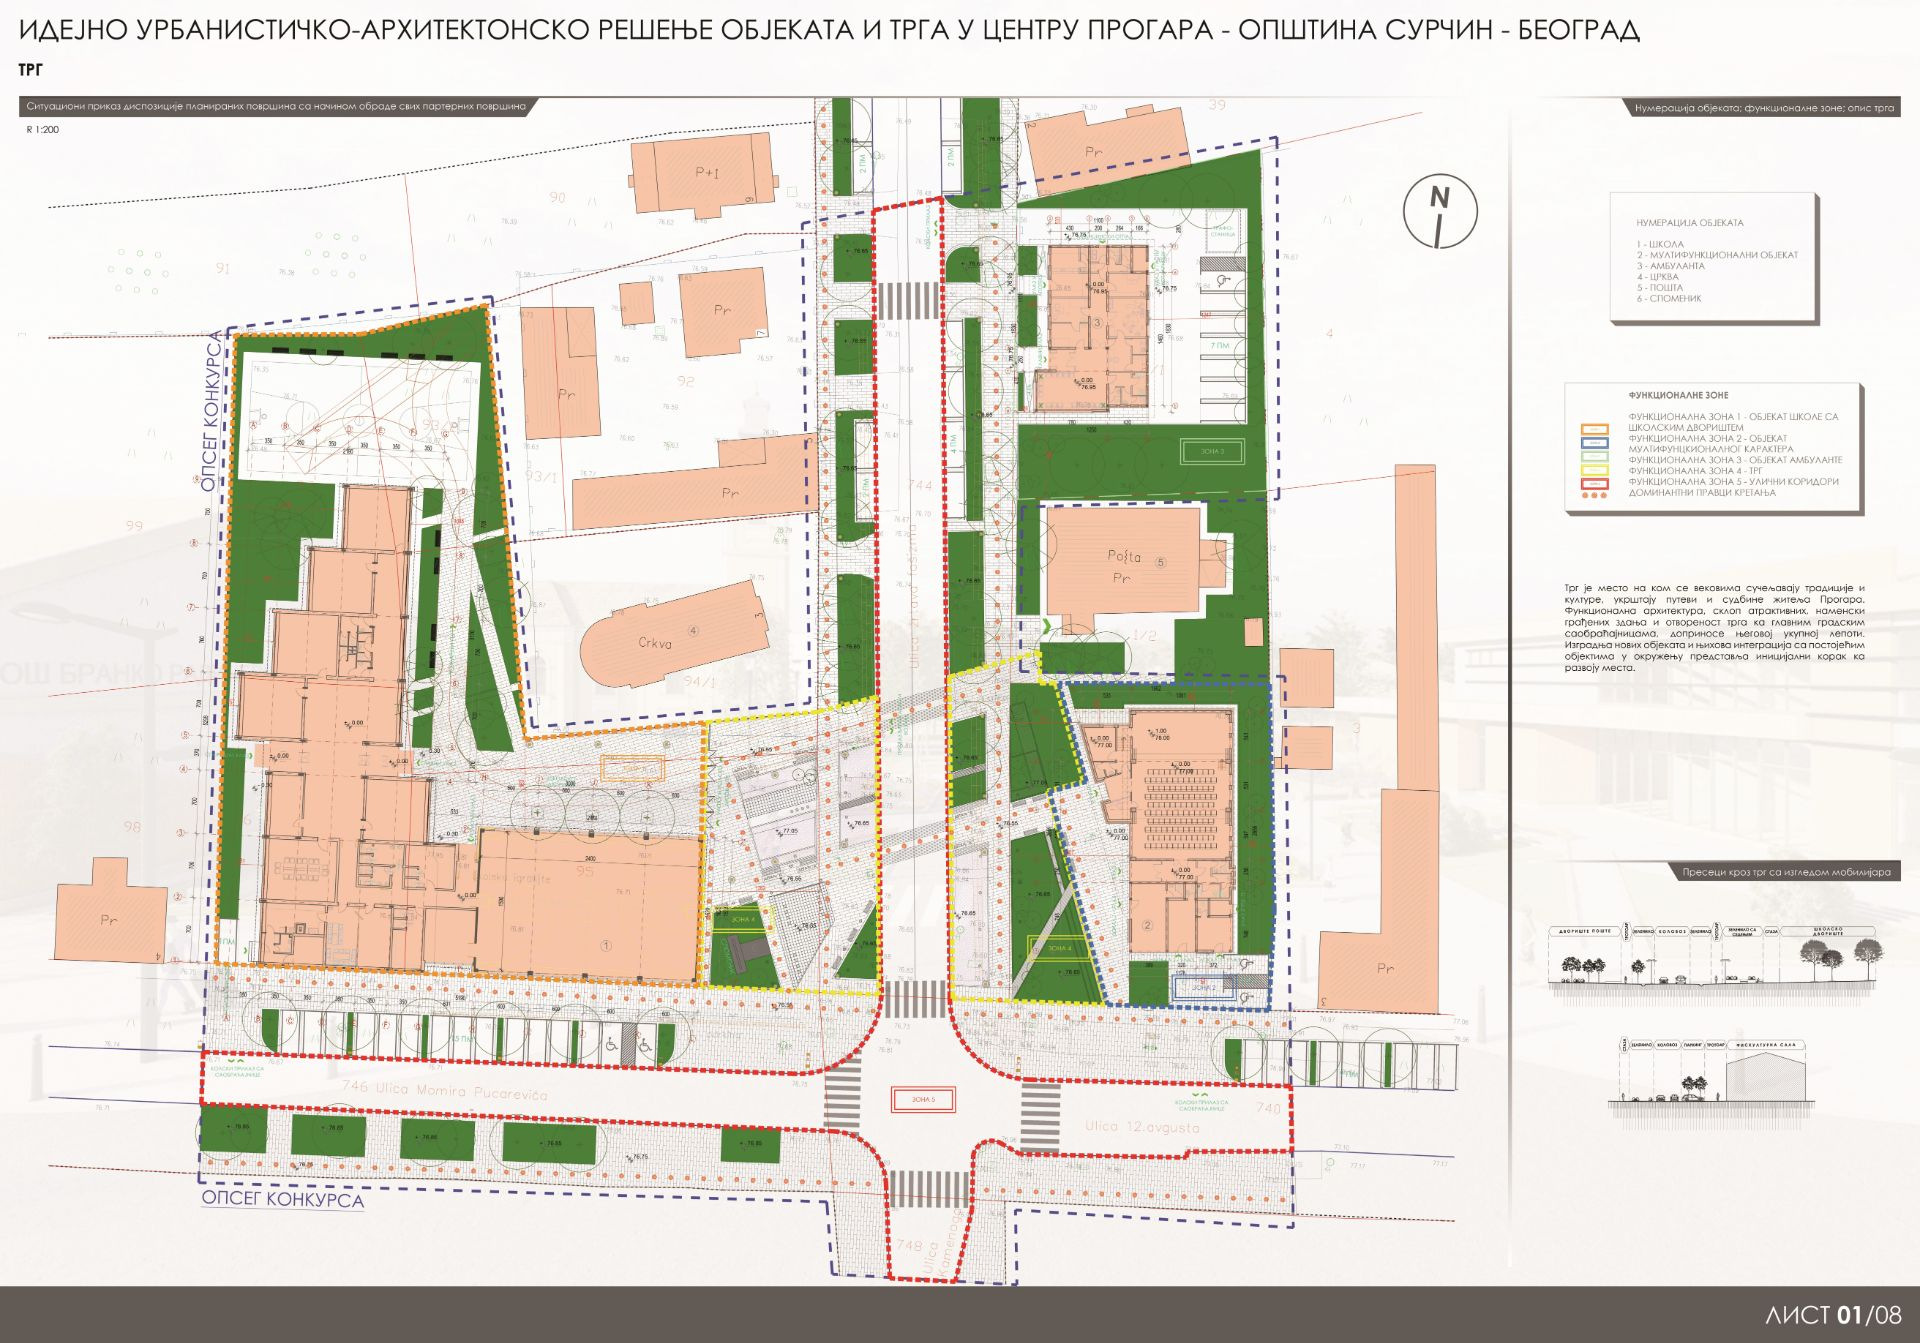Click legend entry 1 - ШКОЛА
The height and width of the screenshot is (1343, 1920).
pyautogui.click(x=1660, y=244)
